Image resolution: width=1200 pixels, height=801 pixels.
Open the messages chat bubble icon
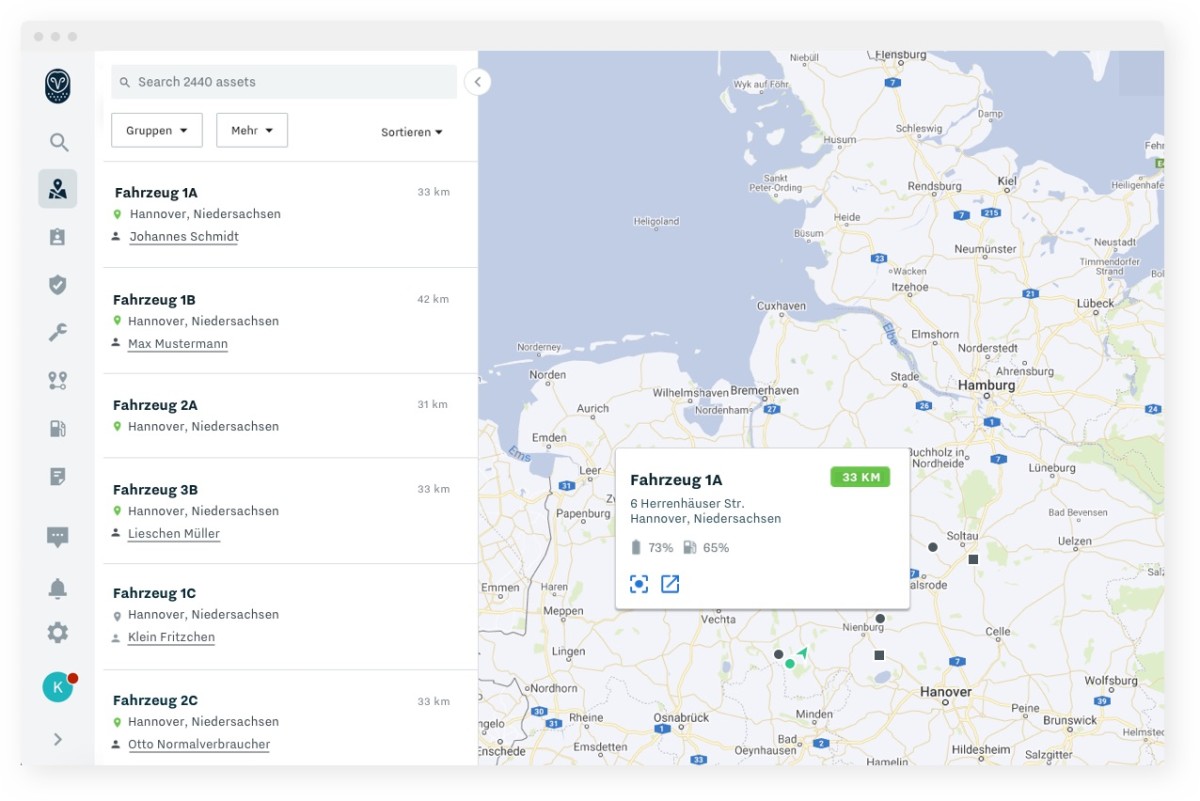click(58, 537)
